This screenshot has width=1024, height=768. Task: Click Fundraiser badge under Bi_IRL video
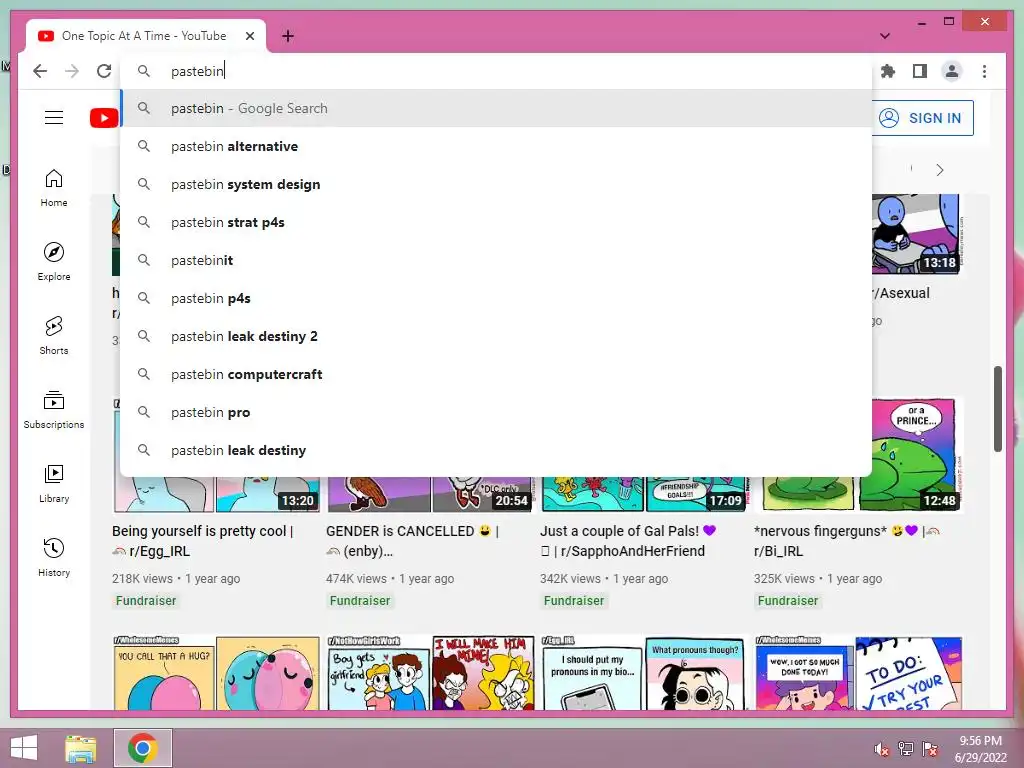pos(788,601)
